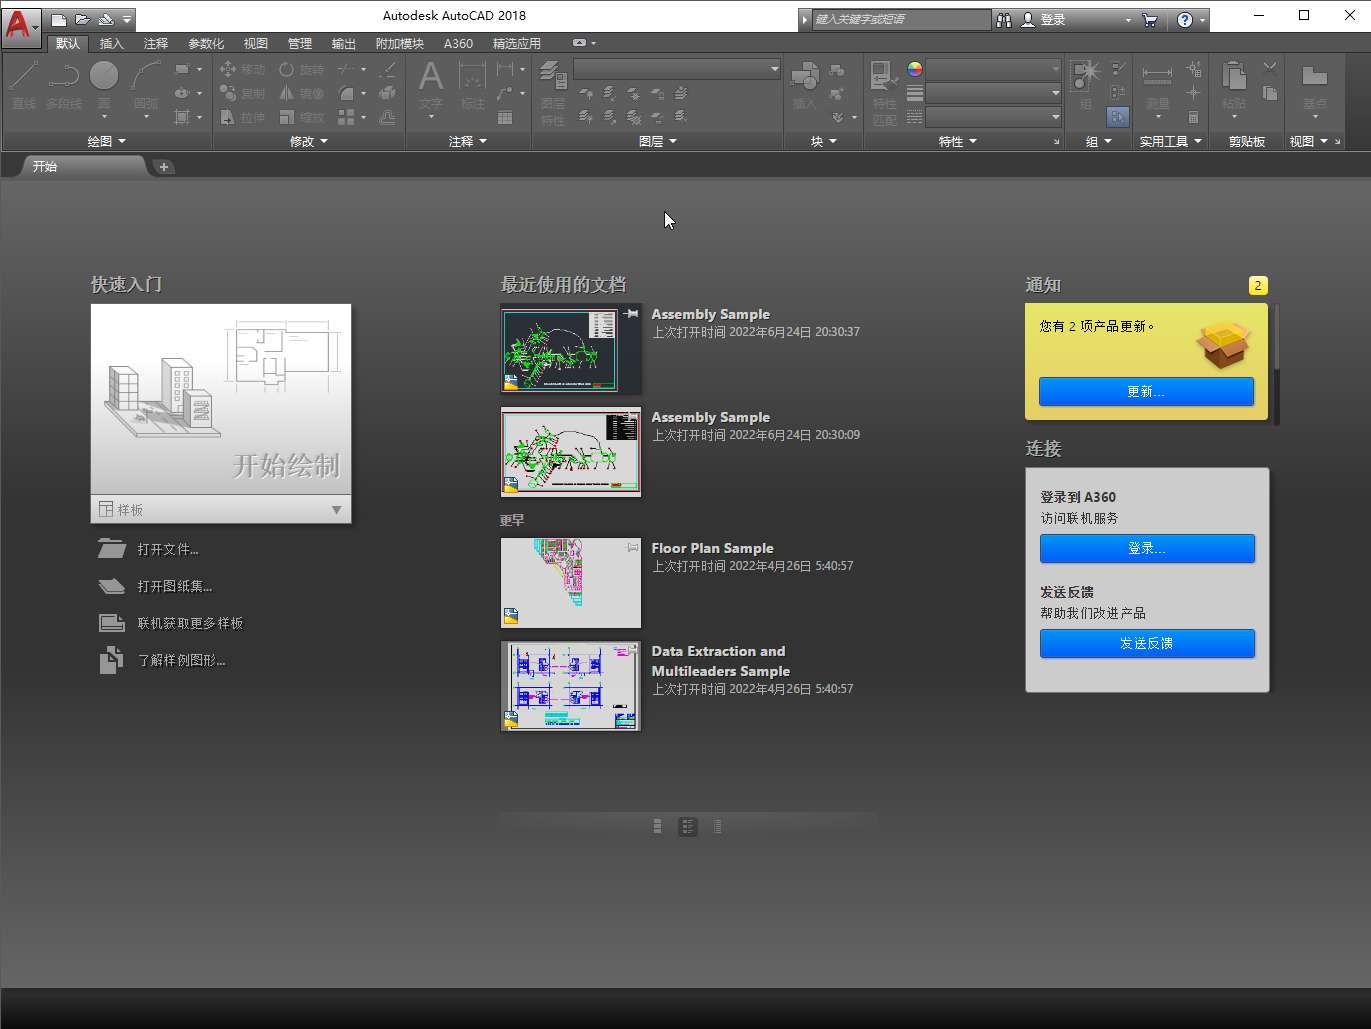Select the 多段线 (Polyline) tool

tap(64, 85)
